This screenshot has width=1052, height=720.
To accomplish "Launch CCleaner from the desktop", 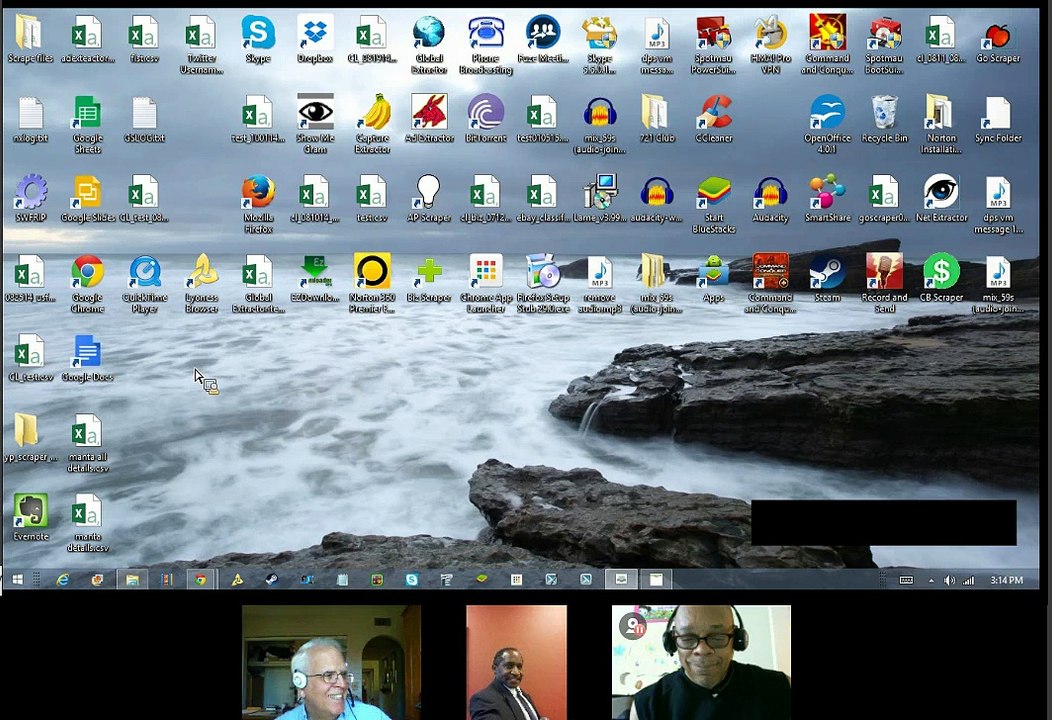I will (714, 114).
